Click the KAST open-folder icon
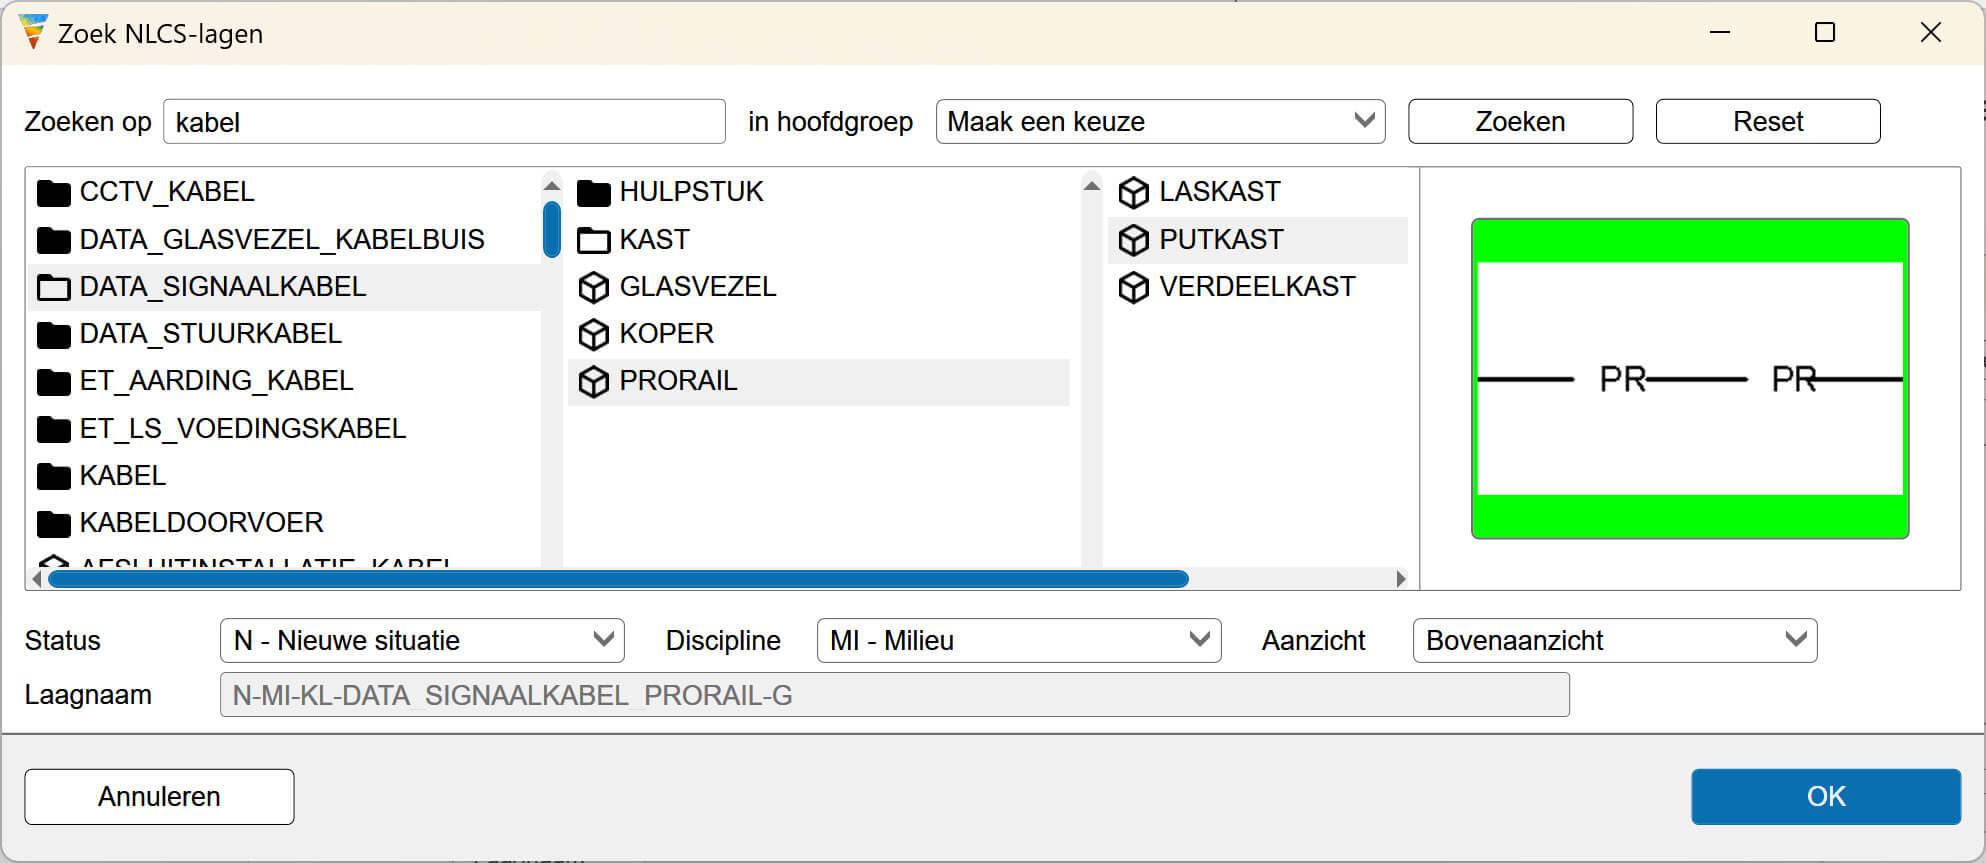The image size is (1986, 863). [x=593, y=240]
